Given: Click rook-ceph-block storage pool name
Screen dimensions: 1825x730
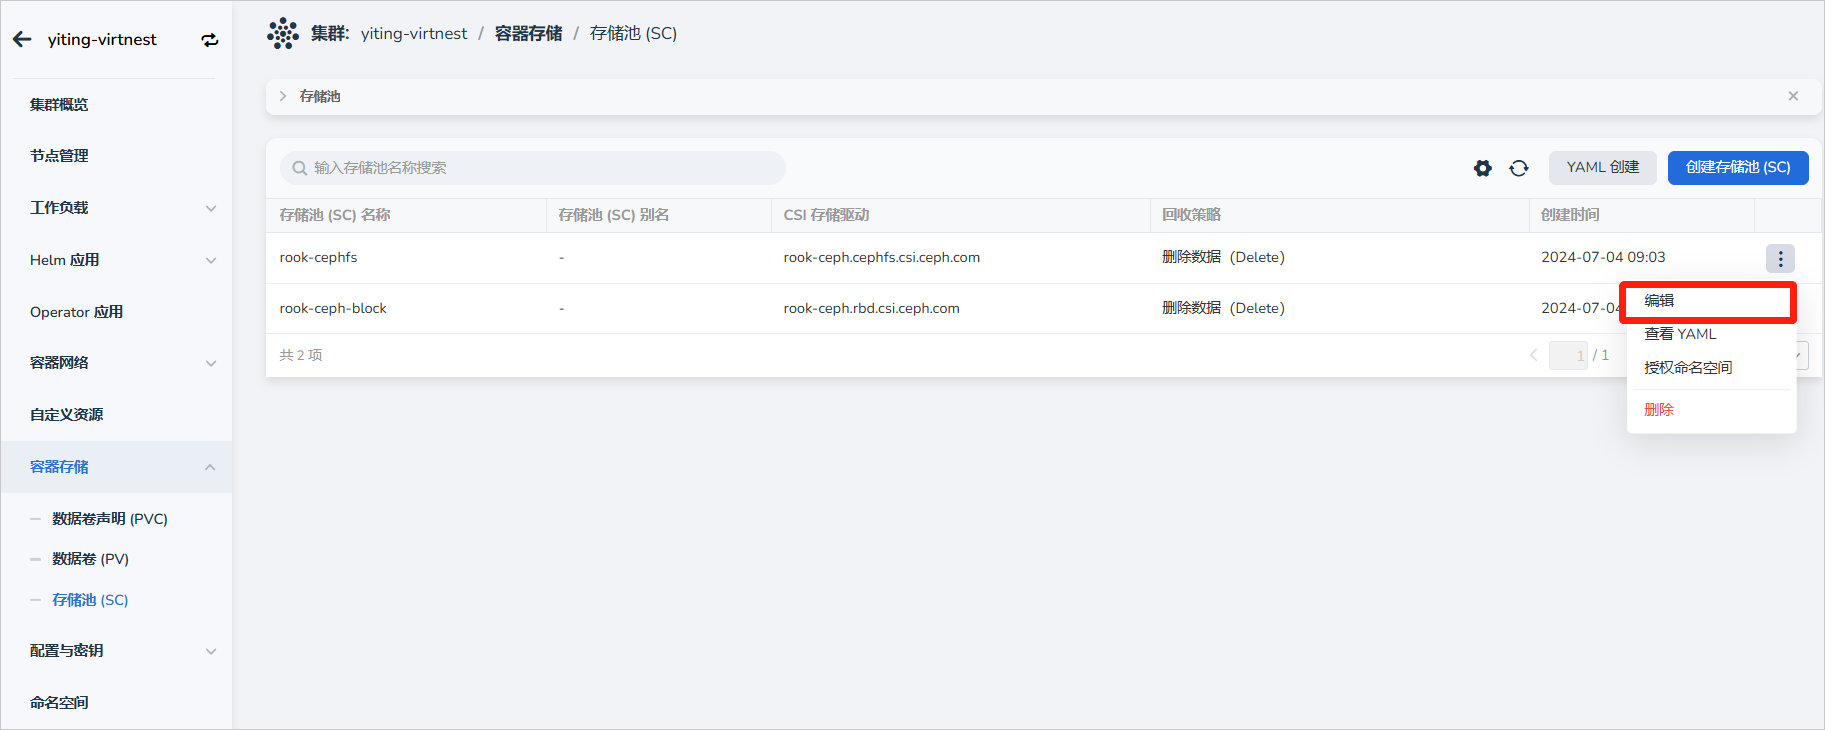Looking at the screenshot, I should (x=333, y=308).
